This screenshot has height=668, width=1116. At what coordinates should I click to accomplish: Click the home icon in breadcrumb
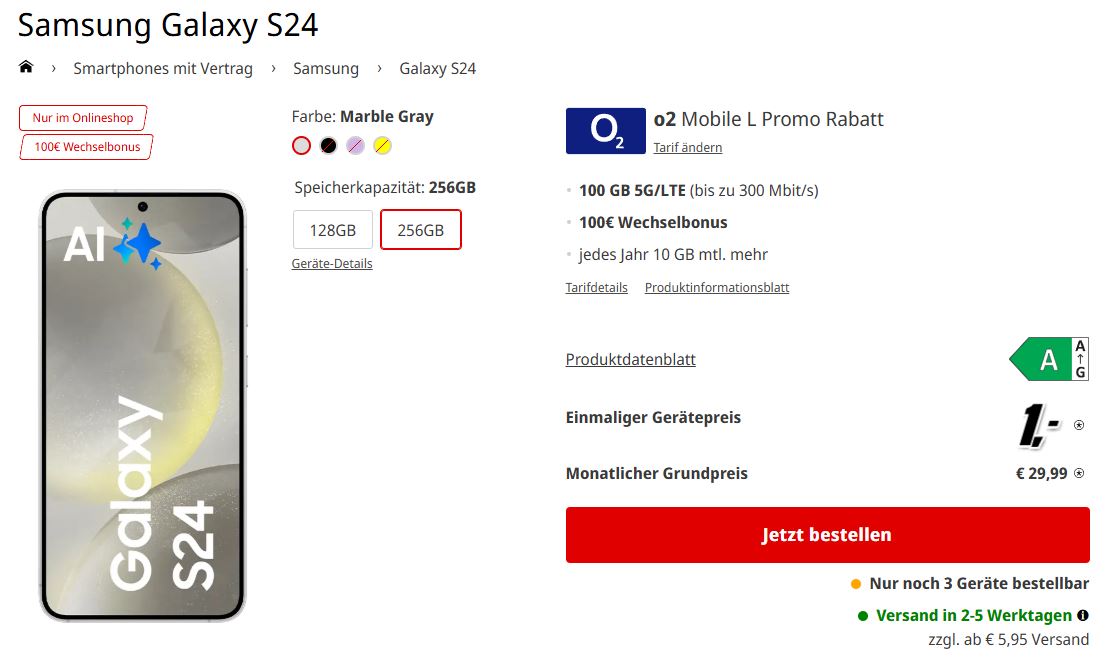pyautogui.click(x=26, y=67)
